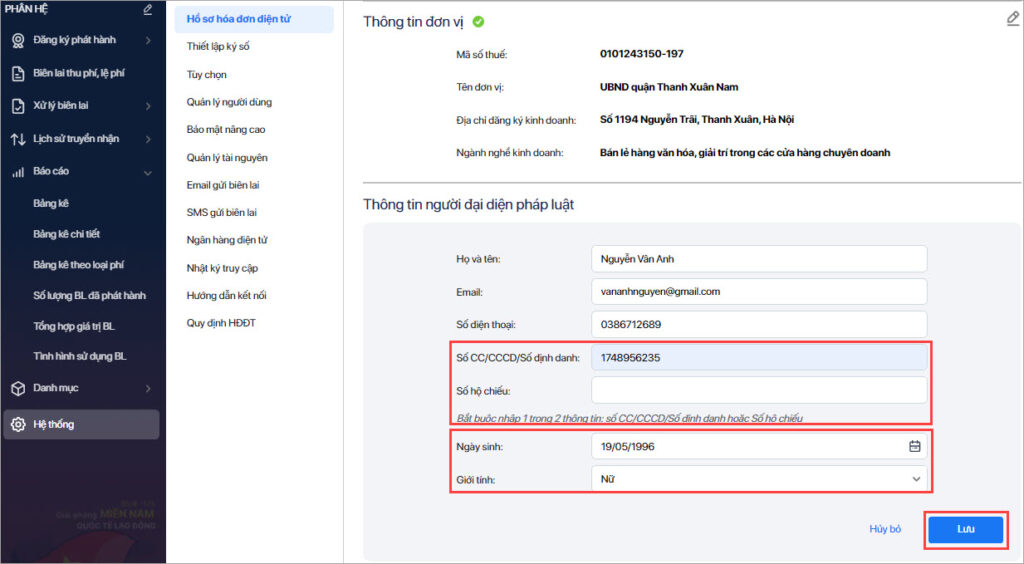1024x564 pixels.
Task: Open Ngân hàng điện tử
Action: tap(227, 240)
